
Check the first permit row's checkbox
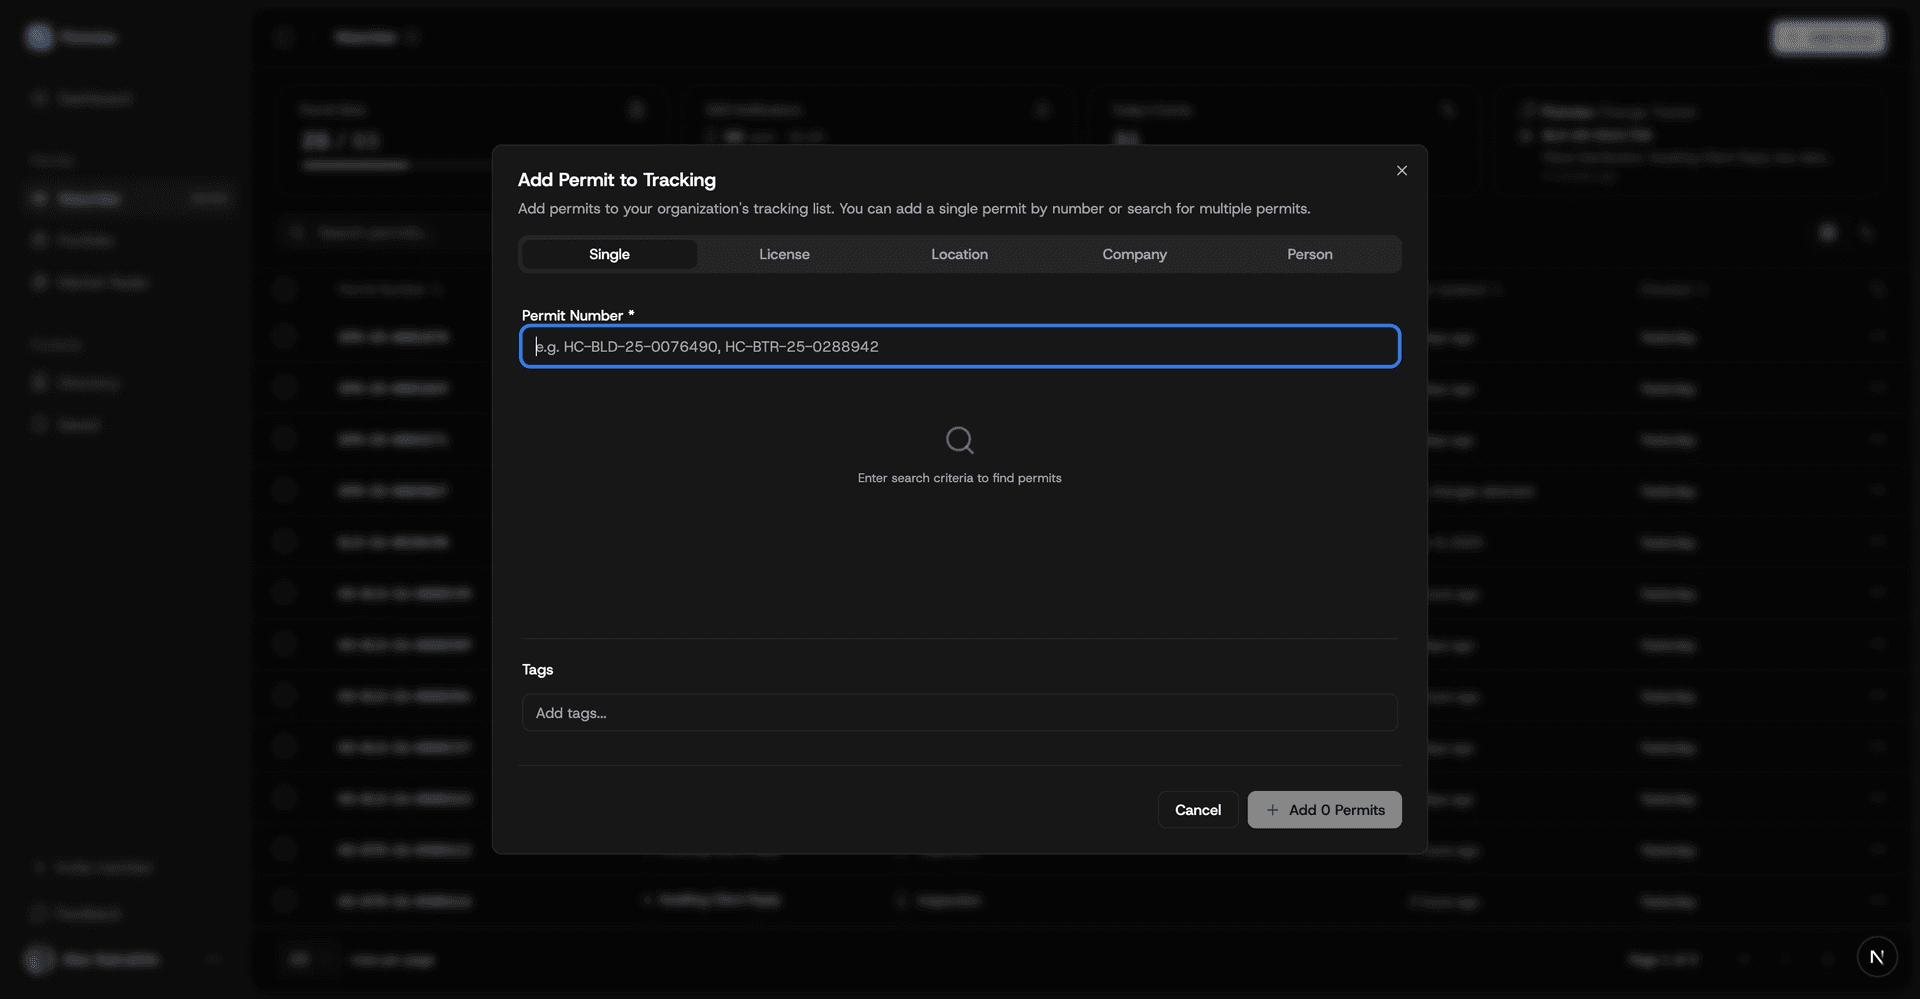tap(284, 337)
